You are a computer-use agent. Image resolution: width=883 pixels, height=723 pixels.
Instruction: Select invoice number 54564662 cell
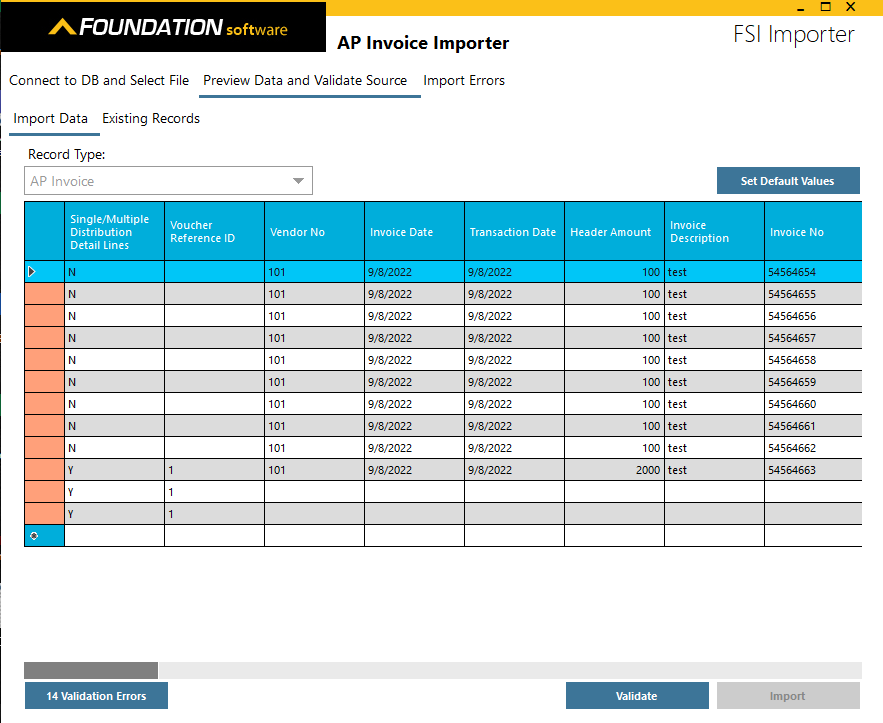[813, 448]
